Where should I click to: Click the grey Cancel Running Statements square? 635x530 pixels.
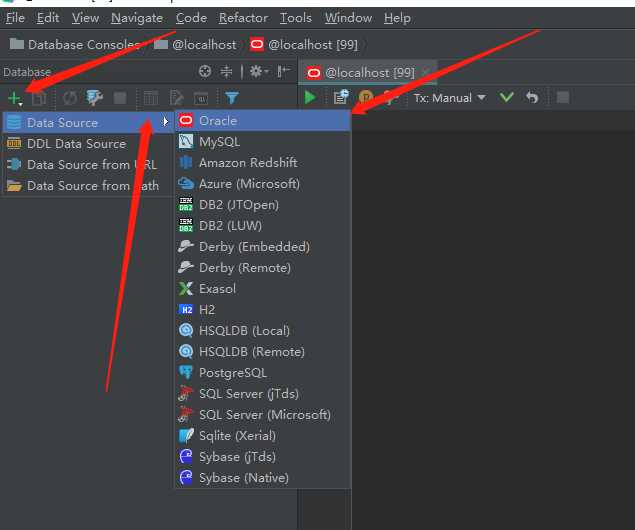tap(563, 98)
